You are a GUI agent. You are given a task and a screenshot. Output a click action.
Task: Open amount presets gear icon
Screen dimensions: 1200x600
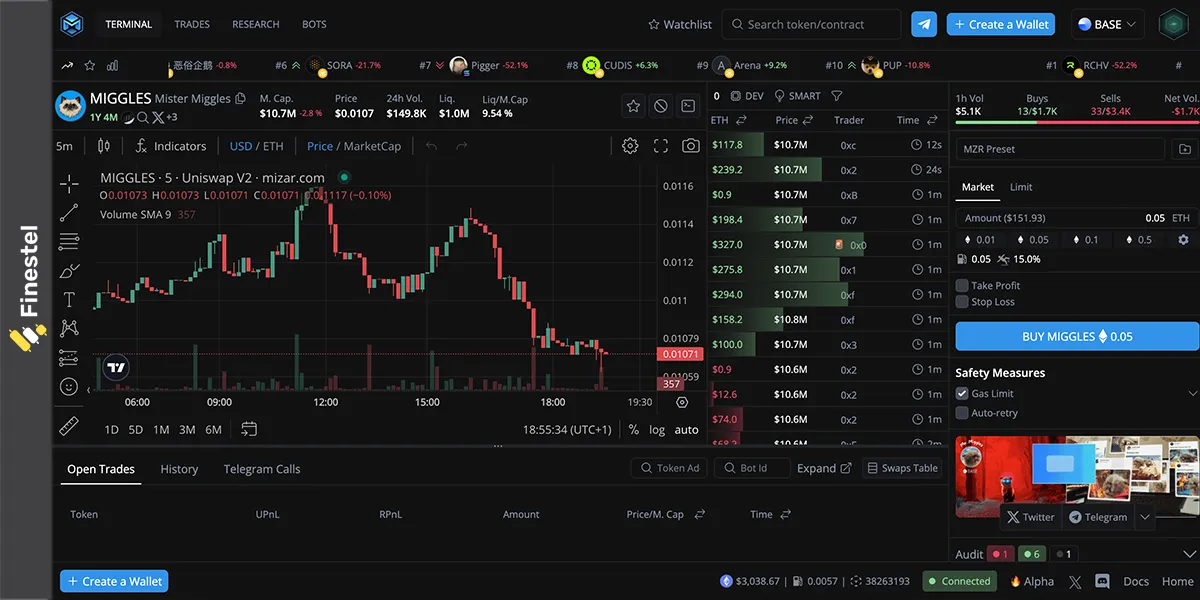click(1184, 240)
